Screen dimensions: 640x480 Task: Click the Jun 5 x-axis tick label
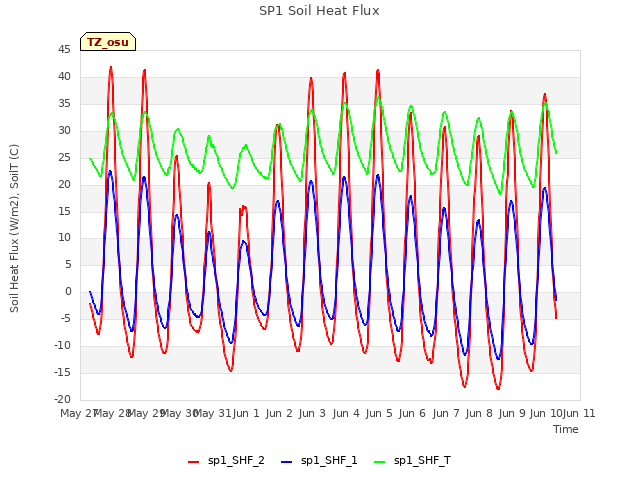(379, 413)
